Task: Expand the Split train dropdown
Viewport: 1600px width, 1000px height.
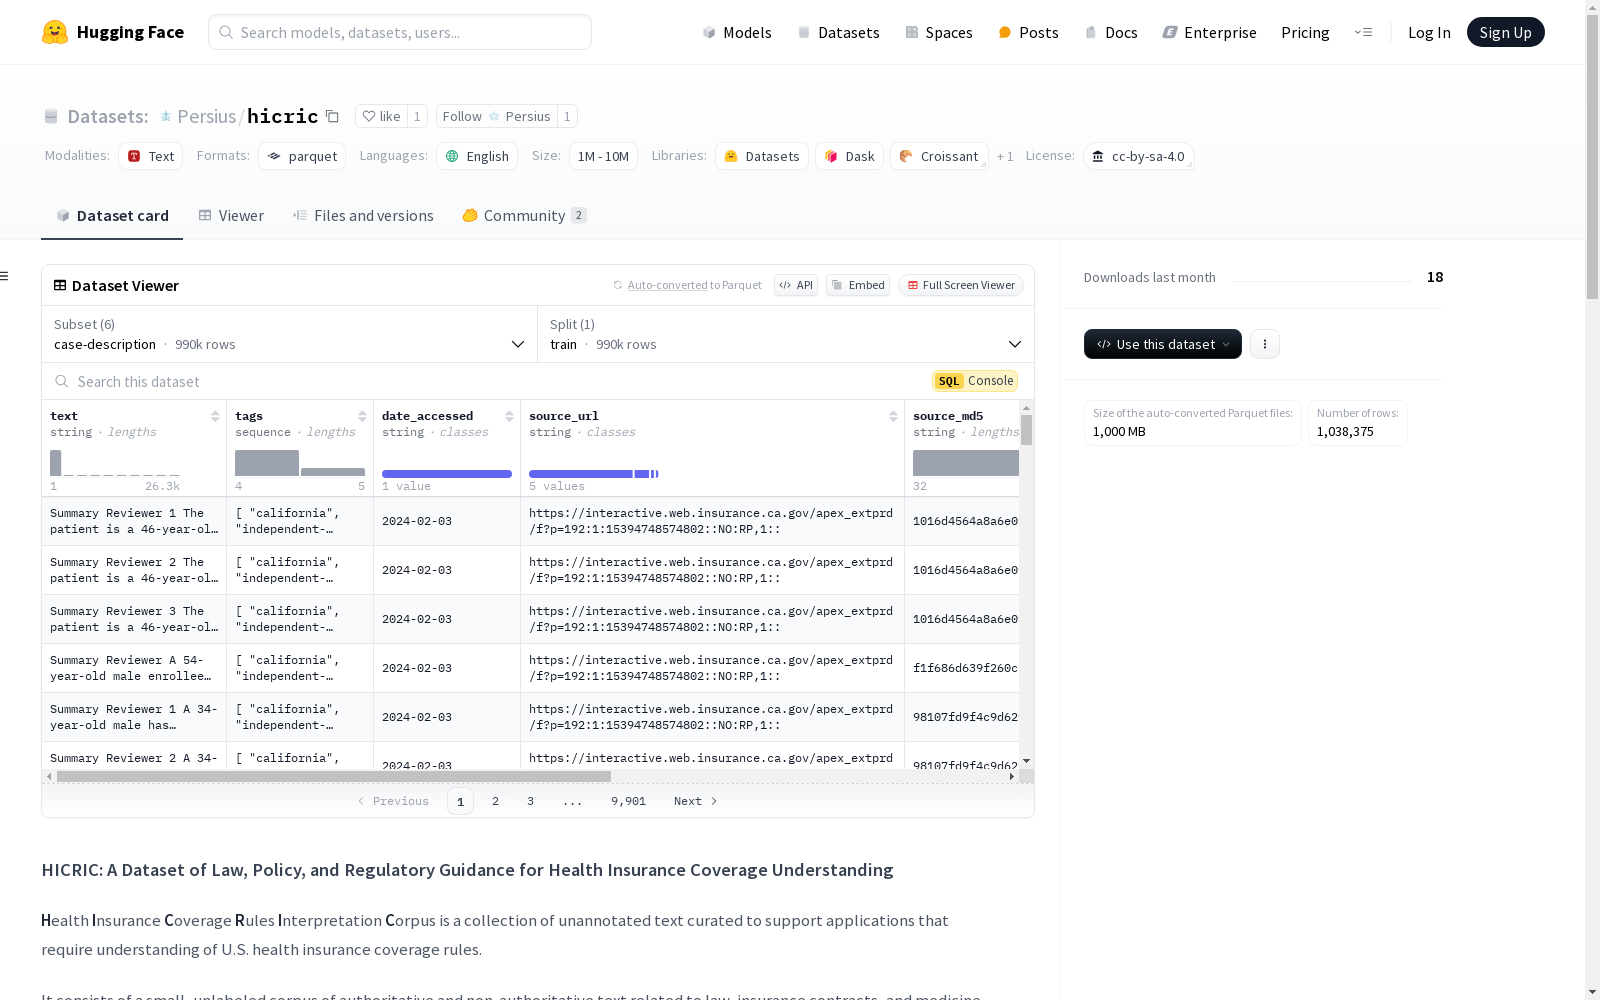Action: [x=786, y=334]
